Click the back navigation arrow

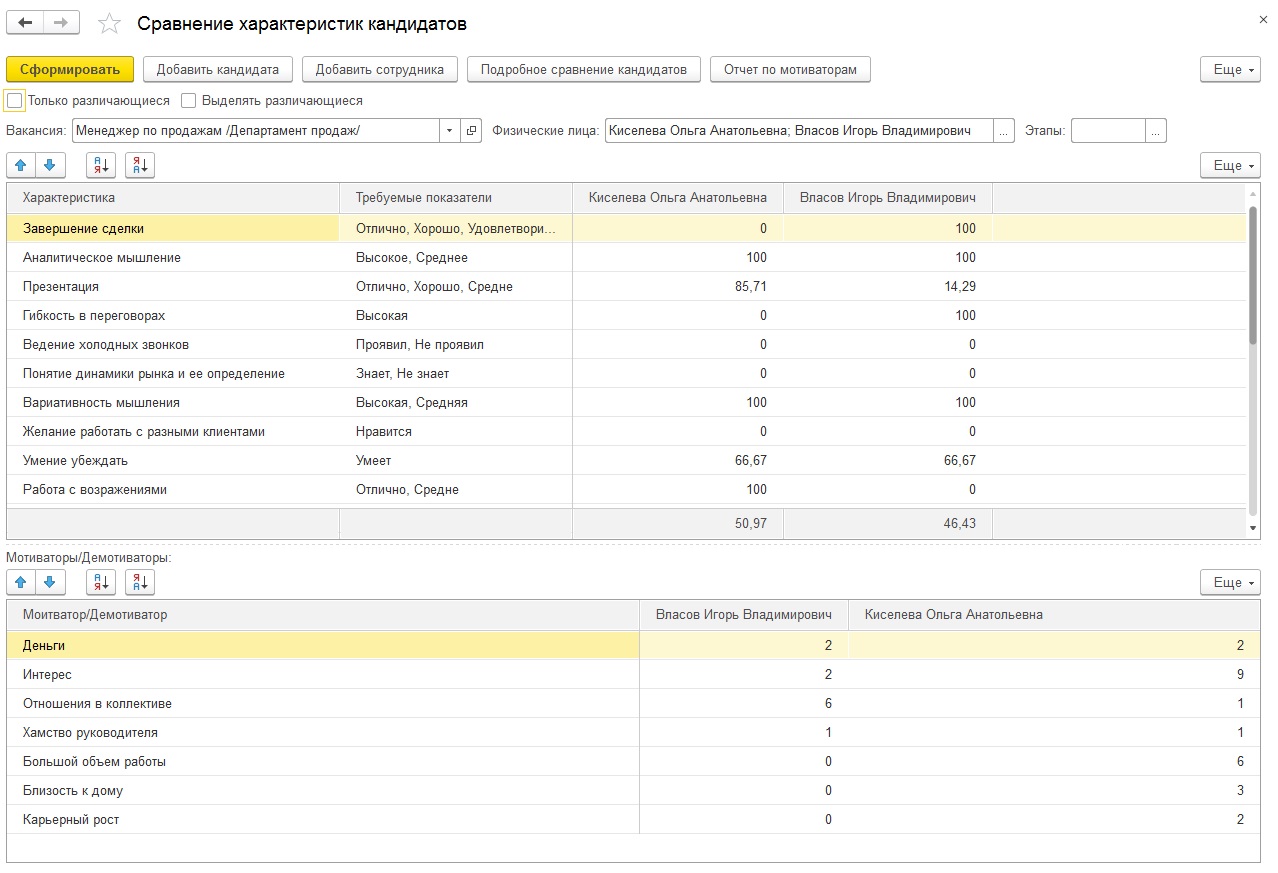[x=25, y=22]
